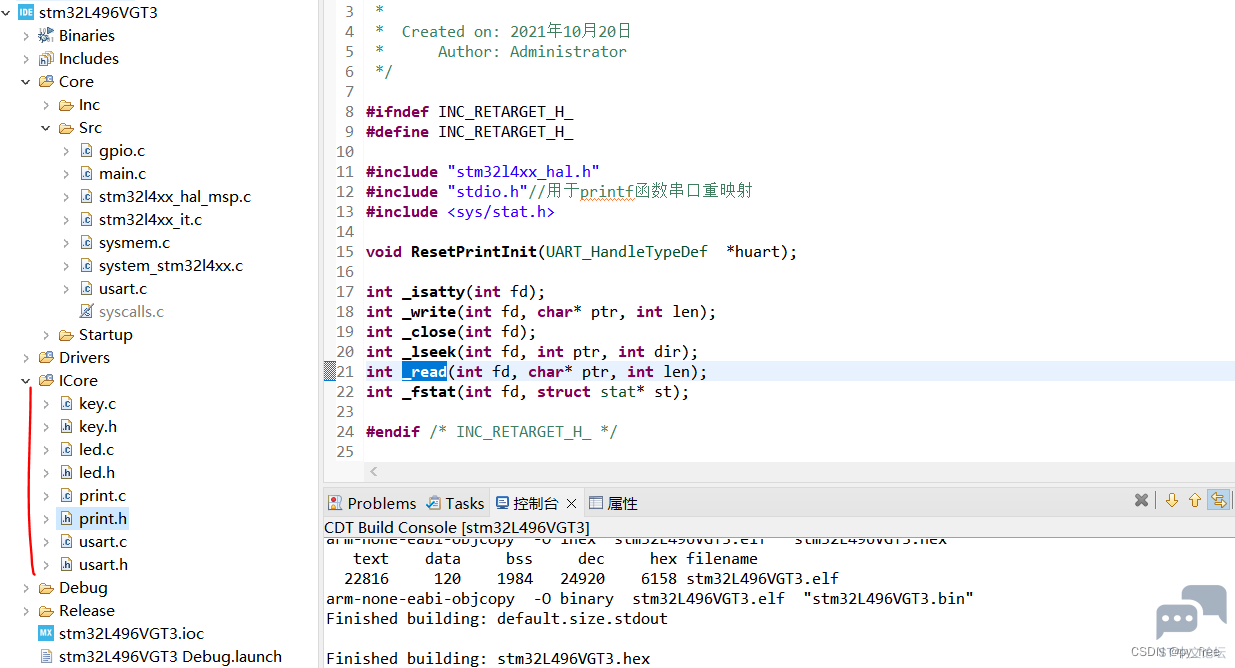Collapse the stm32L496VGT3 project root
The image size is (1235, 668).
7,13
